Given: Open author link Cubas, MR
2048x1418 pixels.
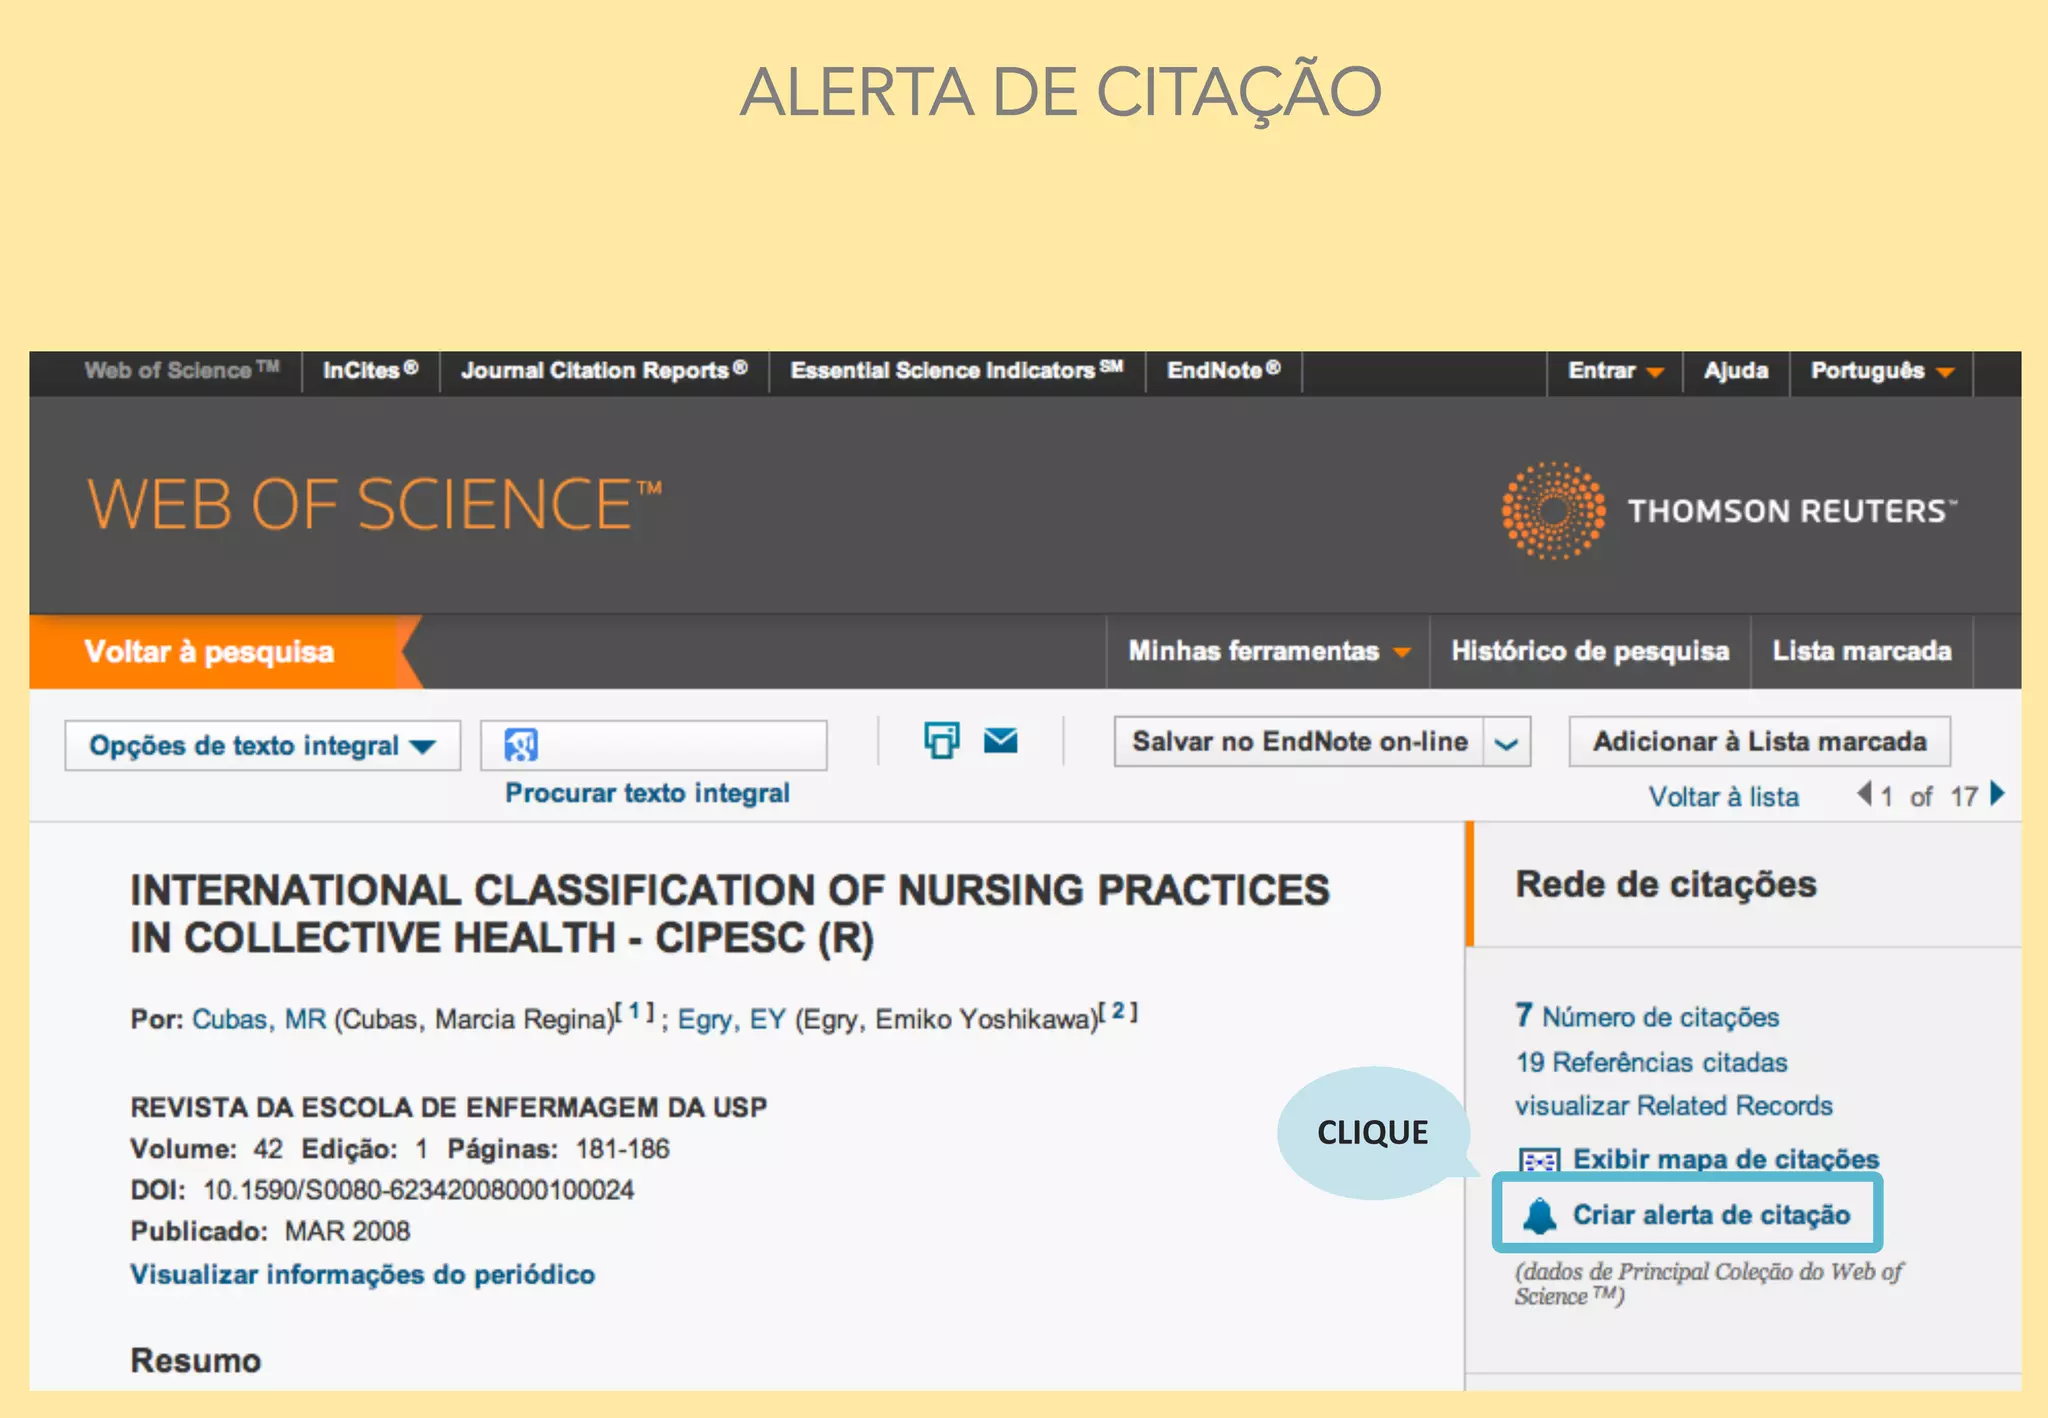Looking at the screenshot, I should coord(259,1019).
